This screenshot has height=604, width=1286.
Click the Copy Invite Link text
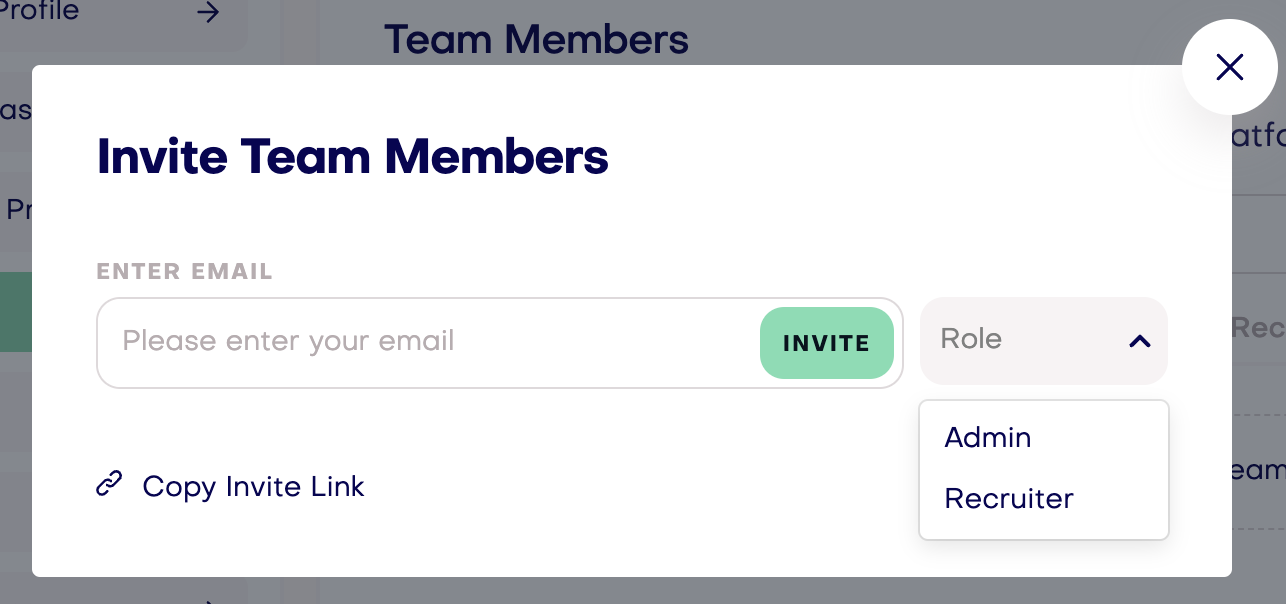tap(253, 486)
